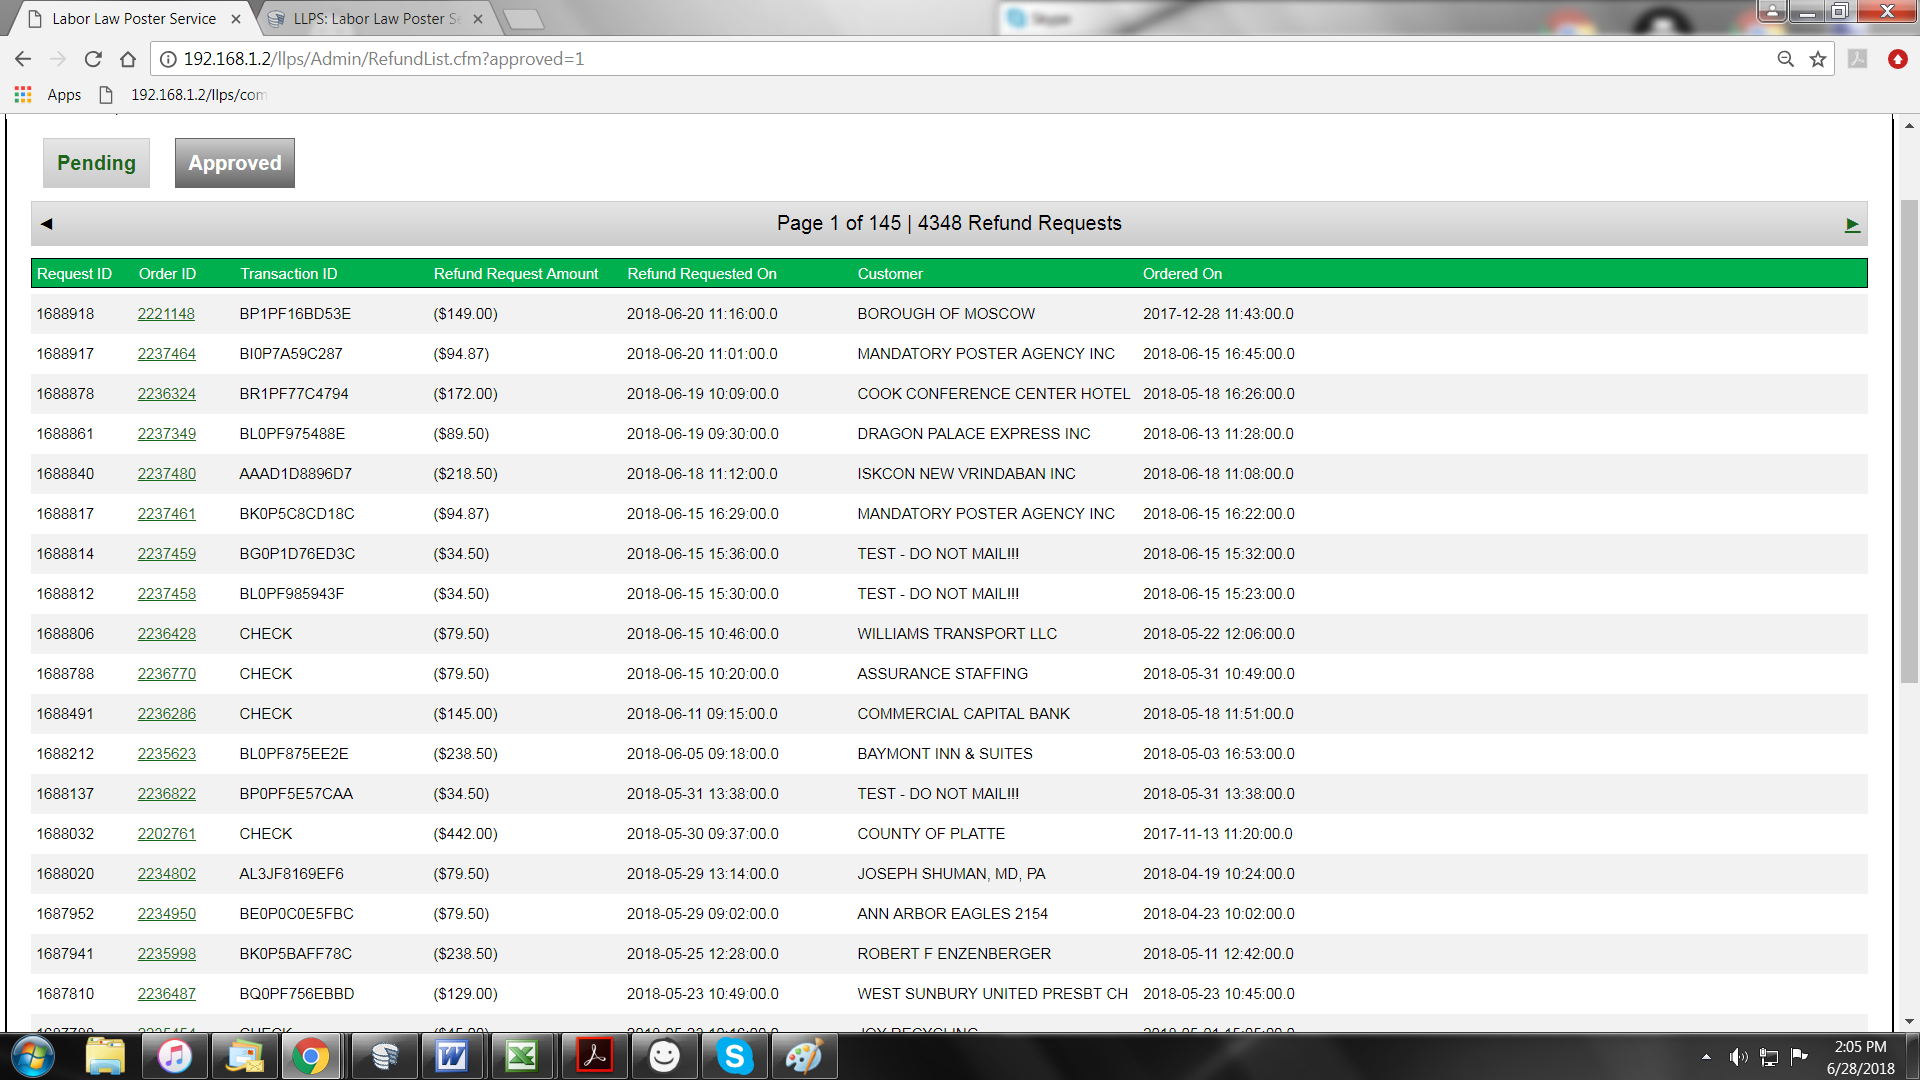1920x1080 pixels.
Task: Click the page's vertical scrollbar
Action: [1909, 440]
